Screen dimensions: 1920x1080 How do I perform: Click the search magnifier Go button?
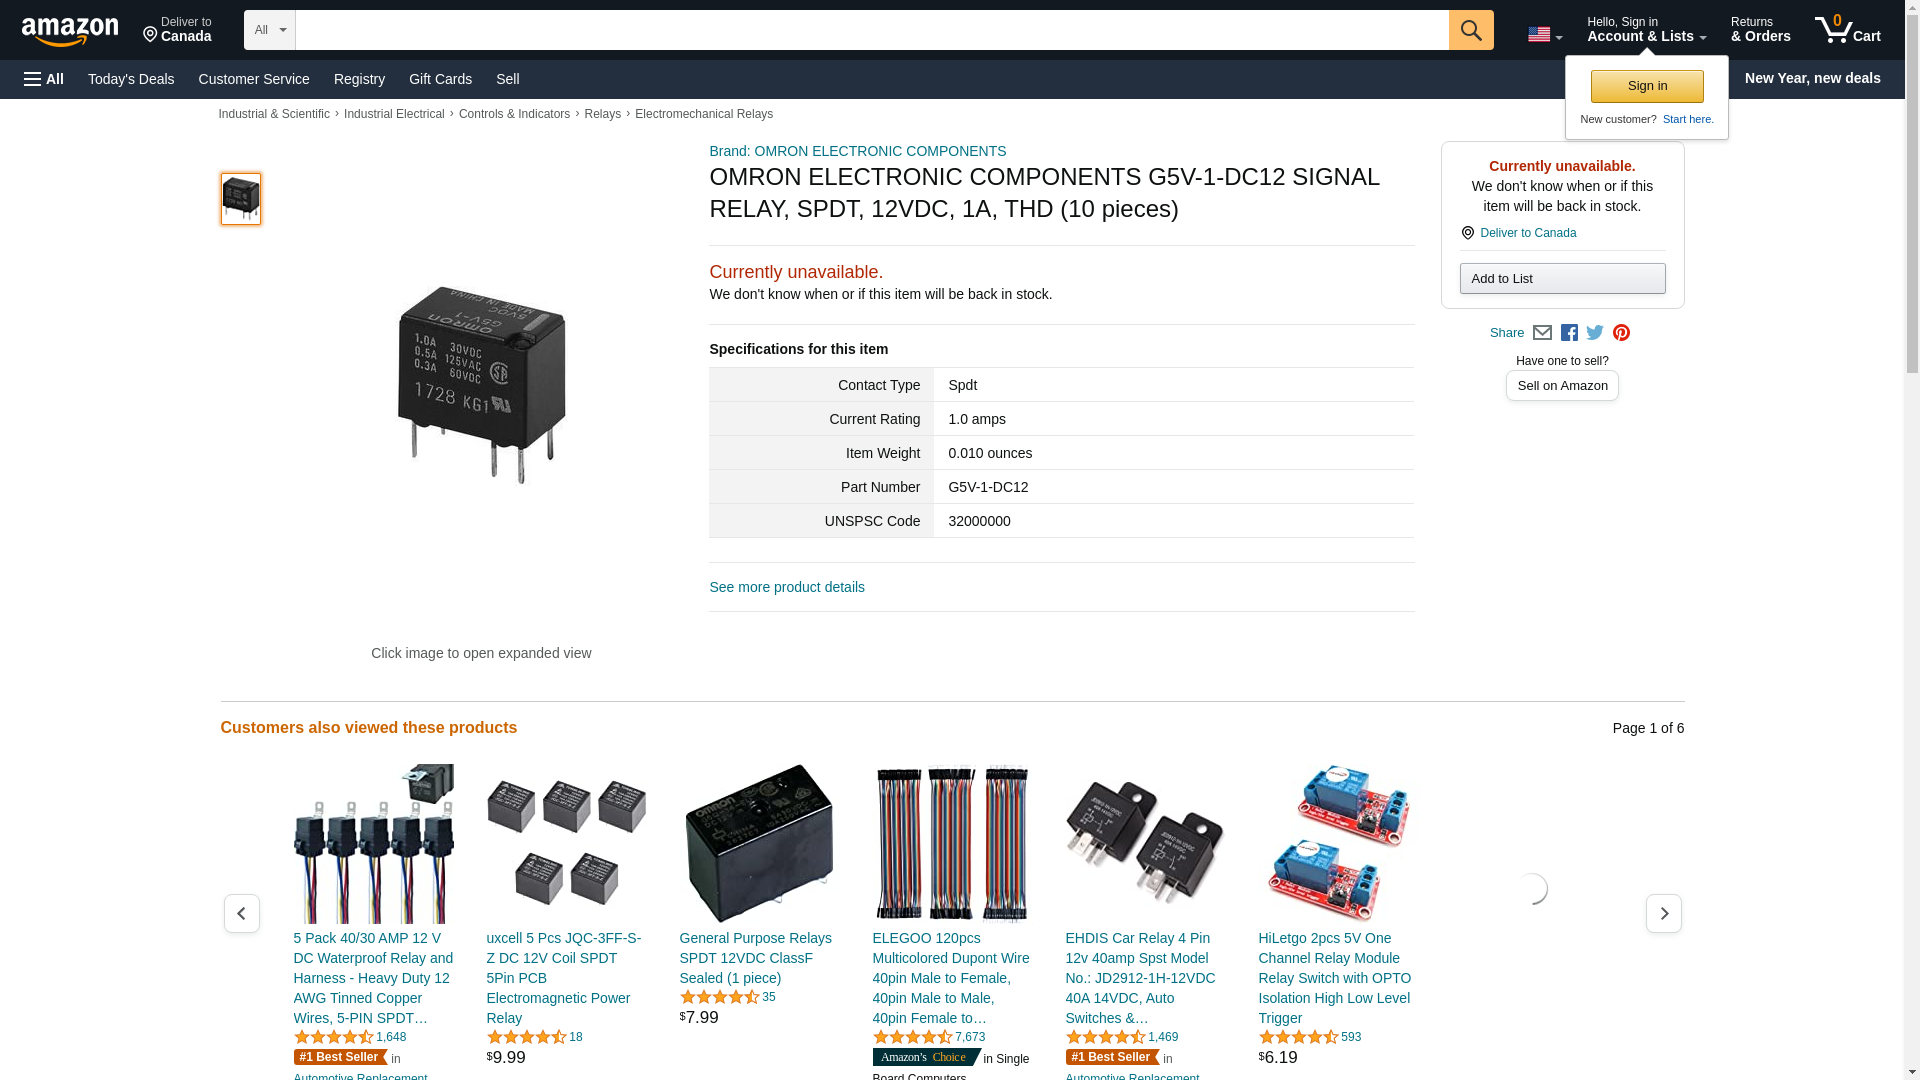1470,30
